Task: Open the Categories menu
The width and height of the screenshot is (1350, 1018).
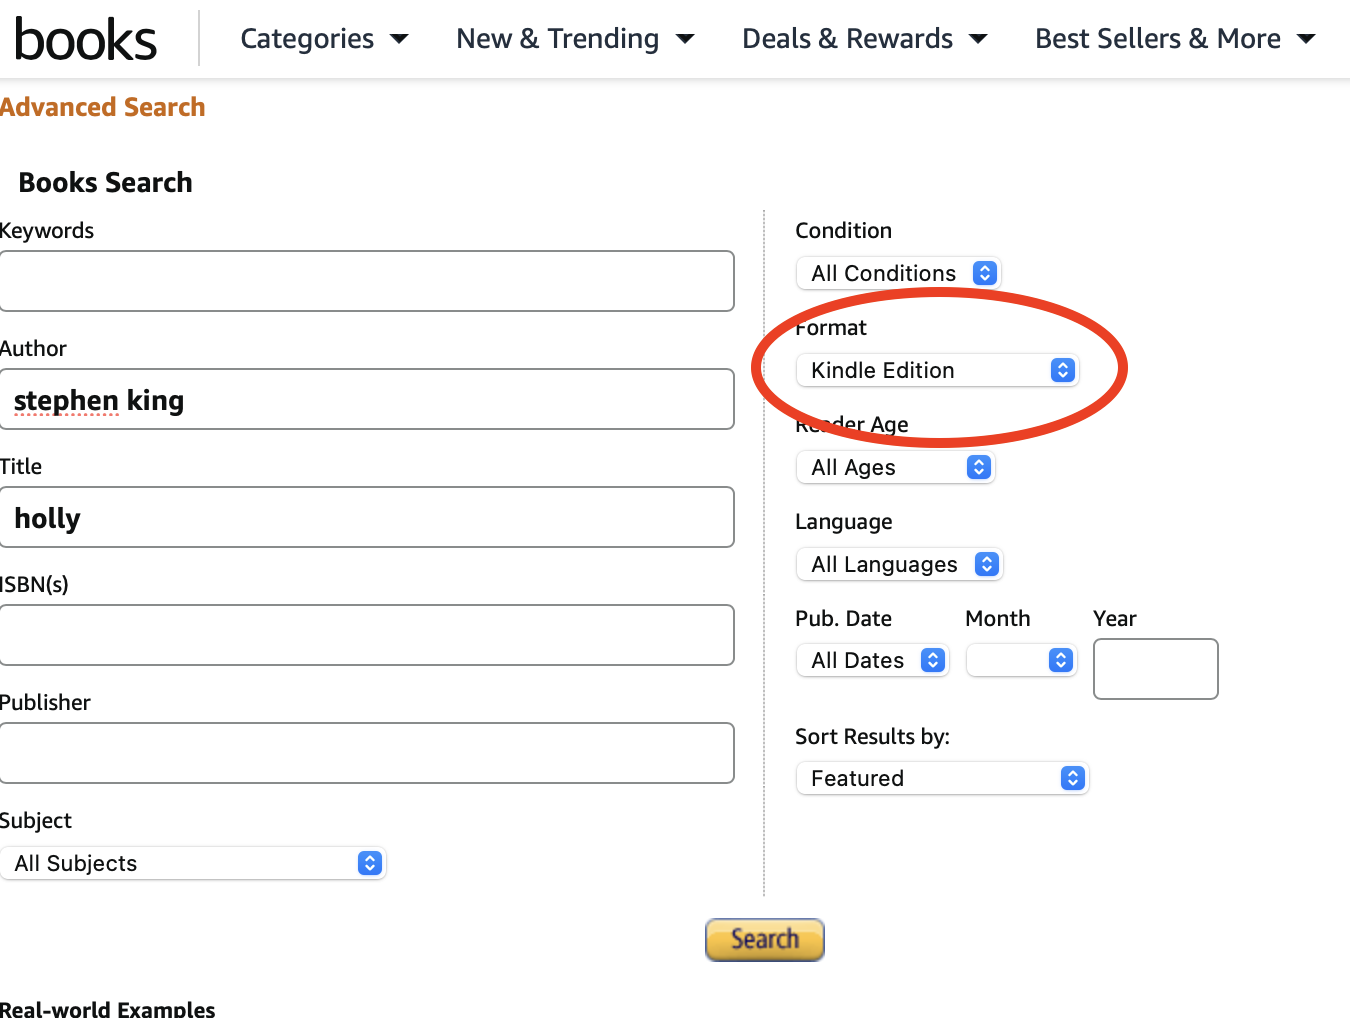Action: [324, 39]
